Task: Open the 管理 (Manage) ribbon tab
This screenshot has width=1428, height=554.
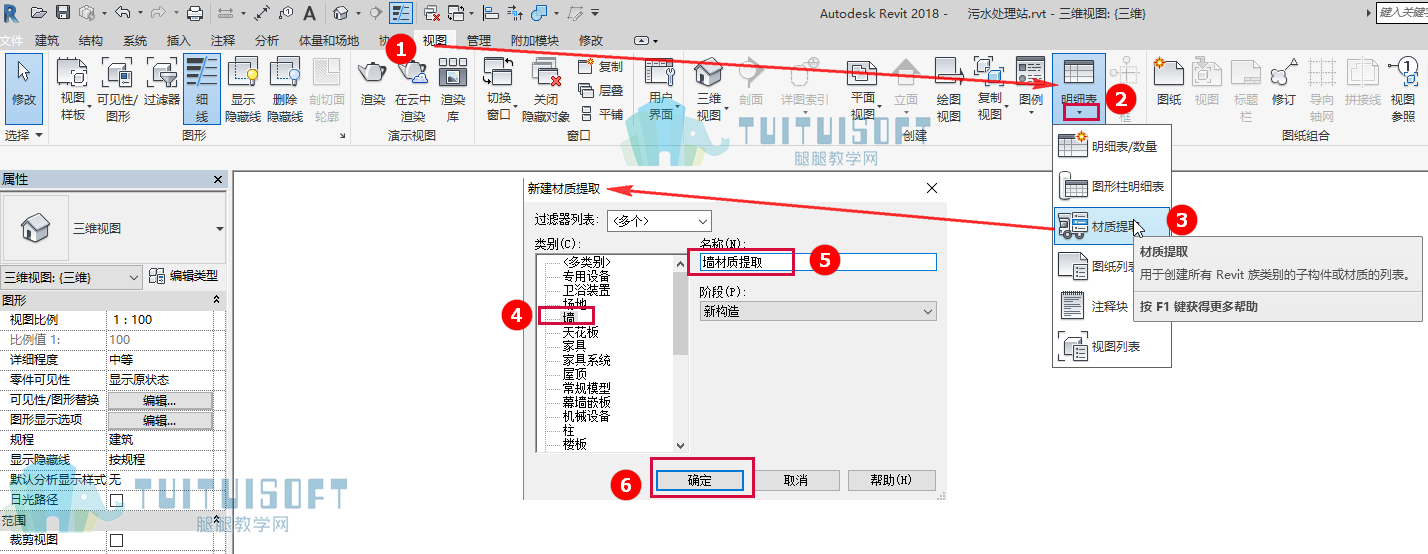Action: 479,40
